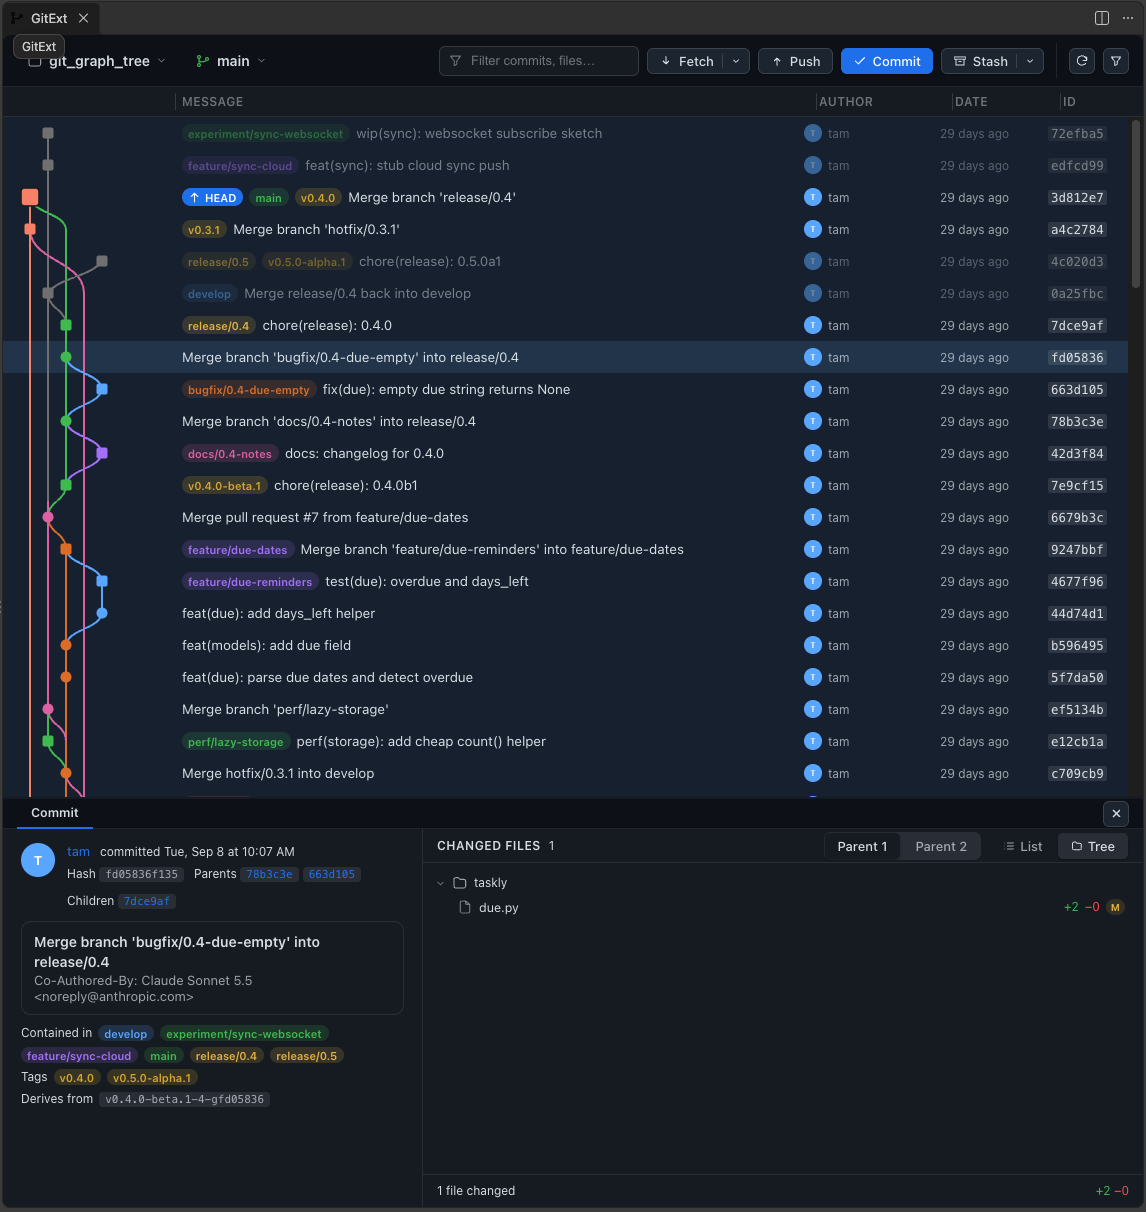Switch changed files to Tree view
Image resolution: width=1146 pixels, height=1212 pixels.
pyautogui.click(x=1093, y=846)
